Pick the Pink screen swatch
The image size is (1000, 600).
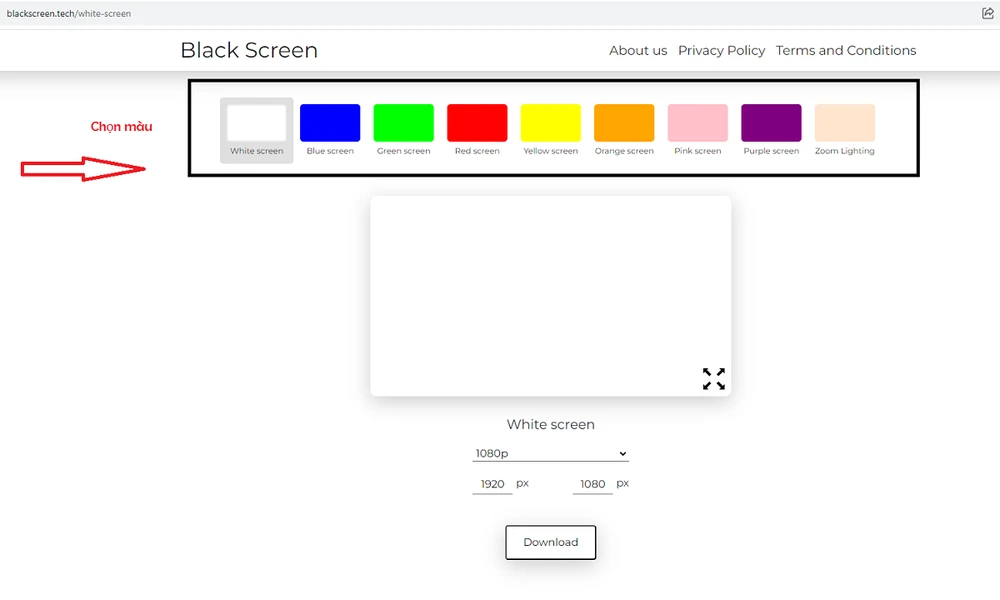click(698, 130)
